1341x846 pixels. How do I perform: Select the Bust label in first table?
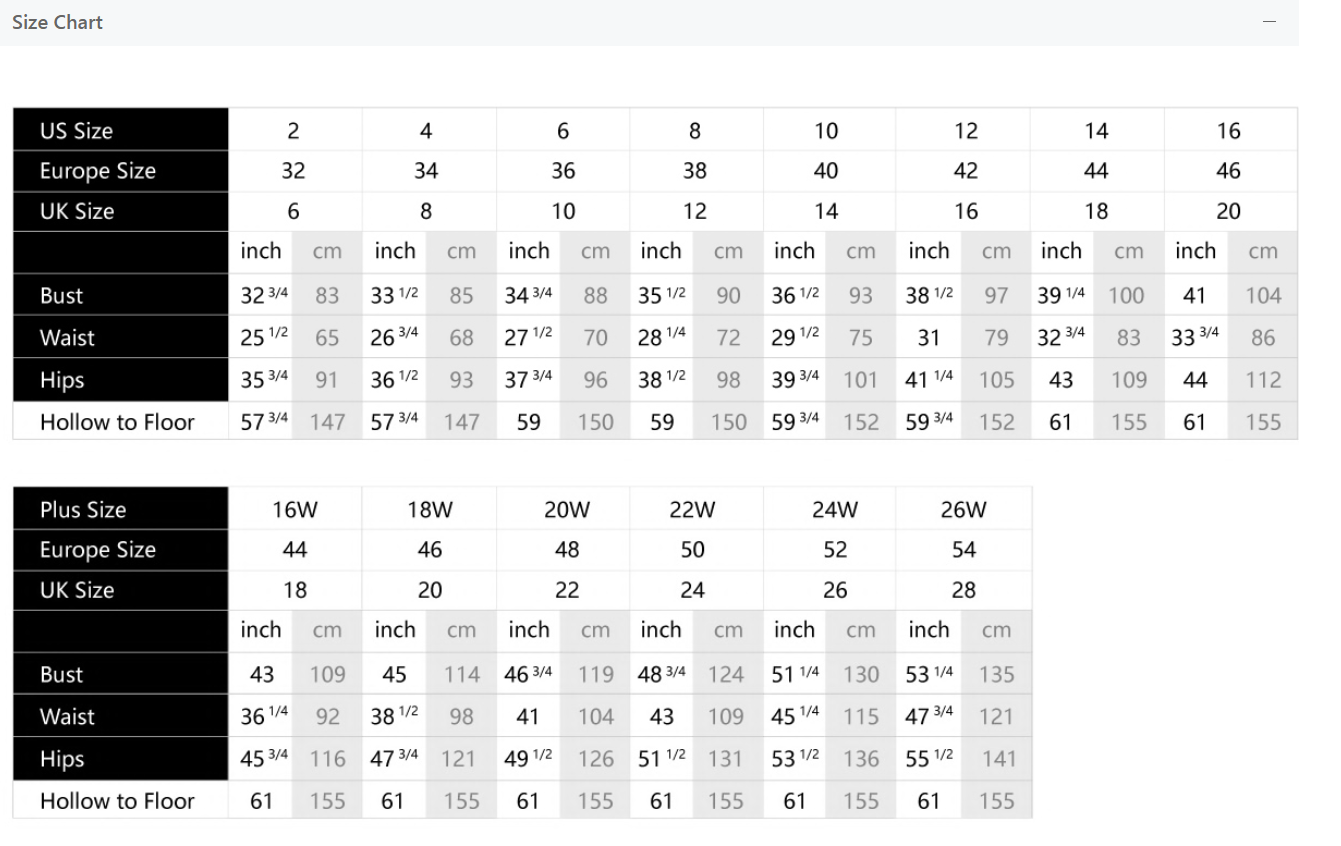[61, 296]
